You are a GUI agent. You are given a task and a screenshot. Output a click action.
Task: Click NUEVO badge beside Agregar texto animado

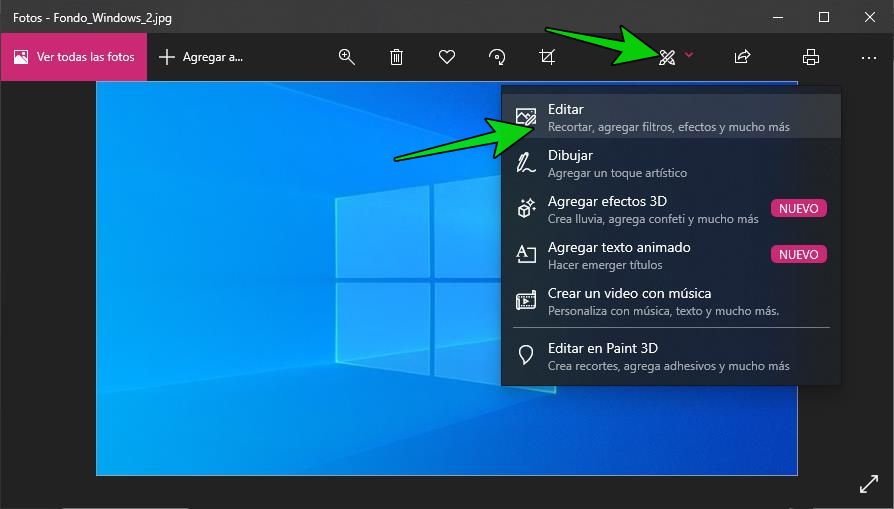point(798,254)
